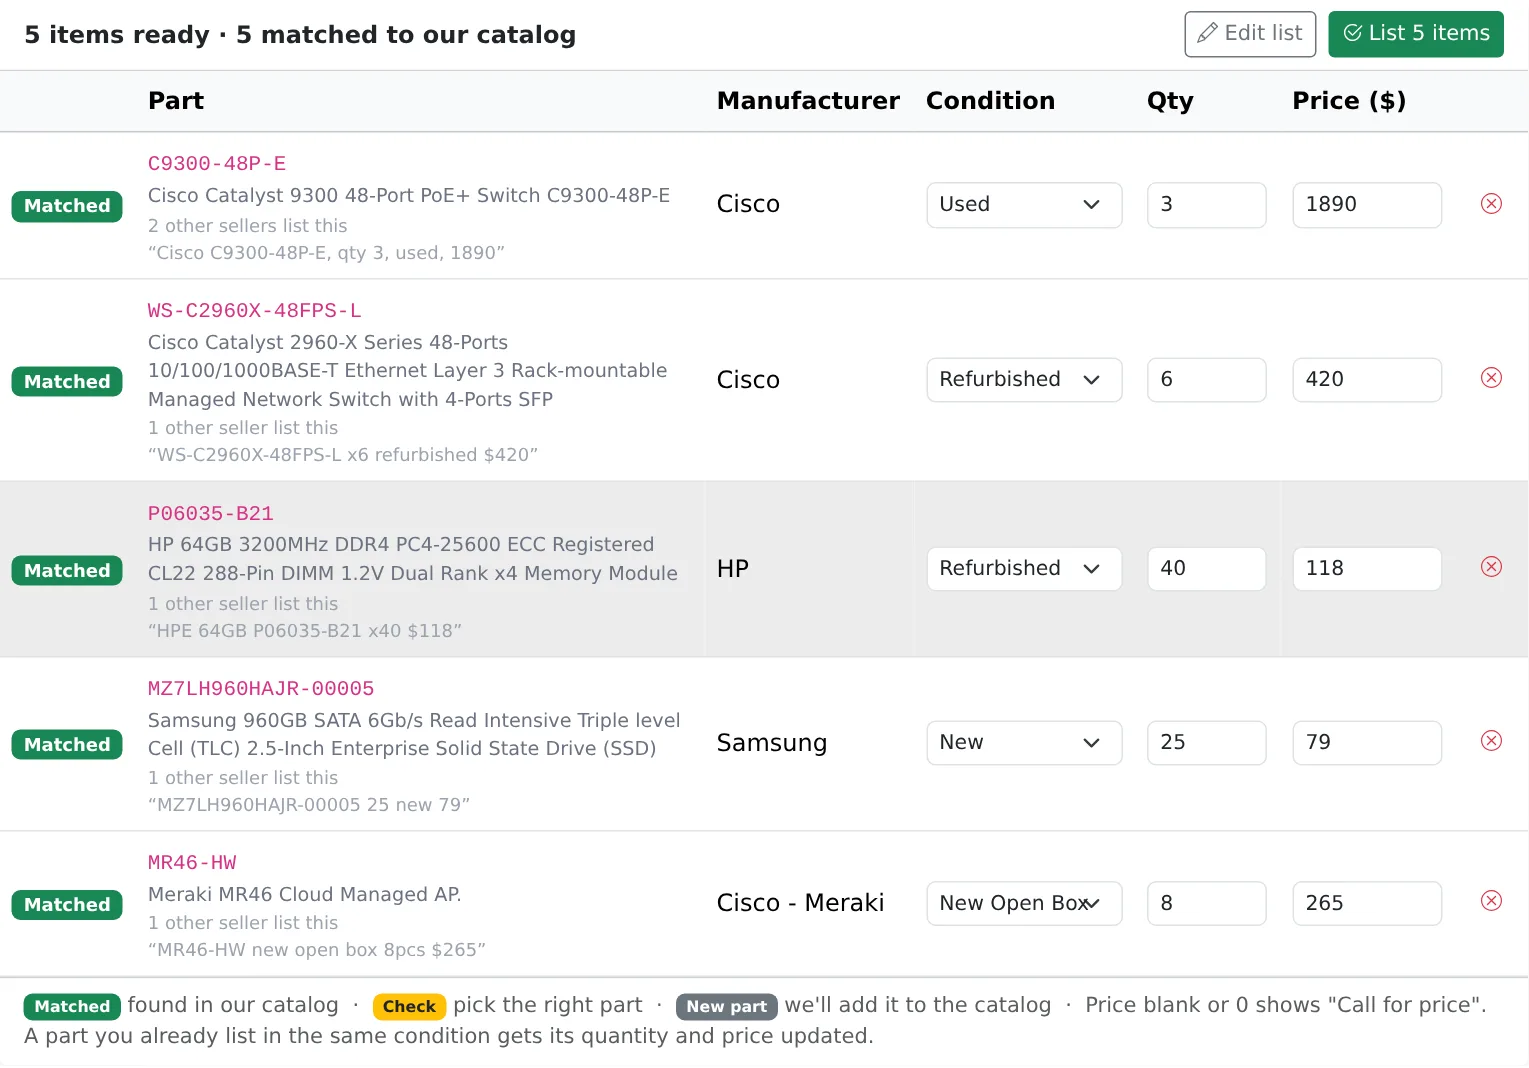Click List 5 items button

point(1416,34)
